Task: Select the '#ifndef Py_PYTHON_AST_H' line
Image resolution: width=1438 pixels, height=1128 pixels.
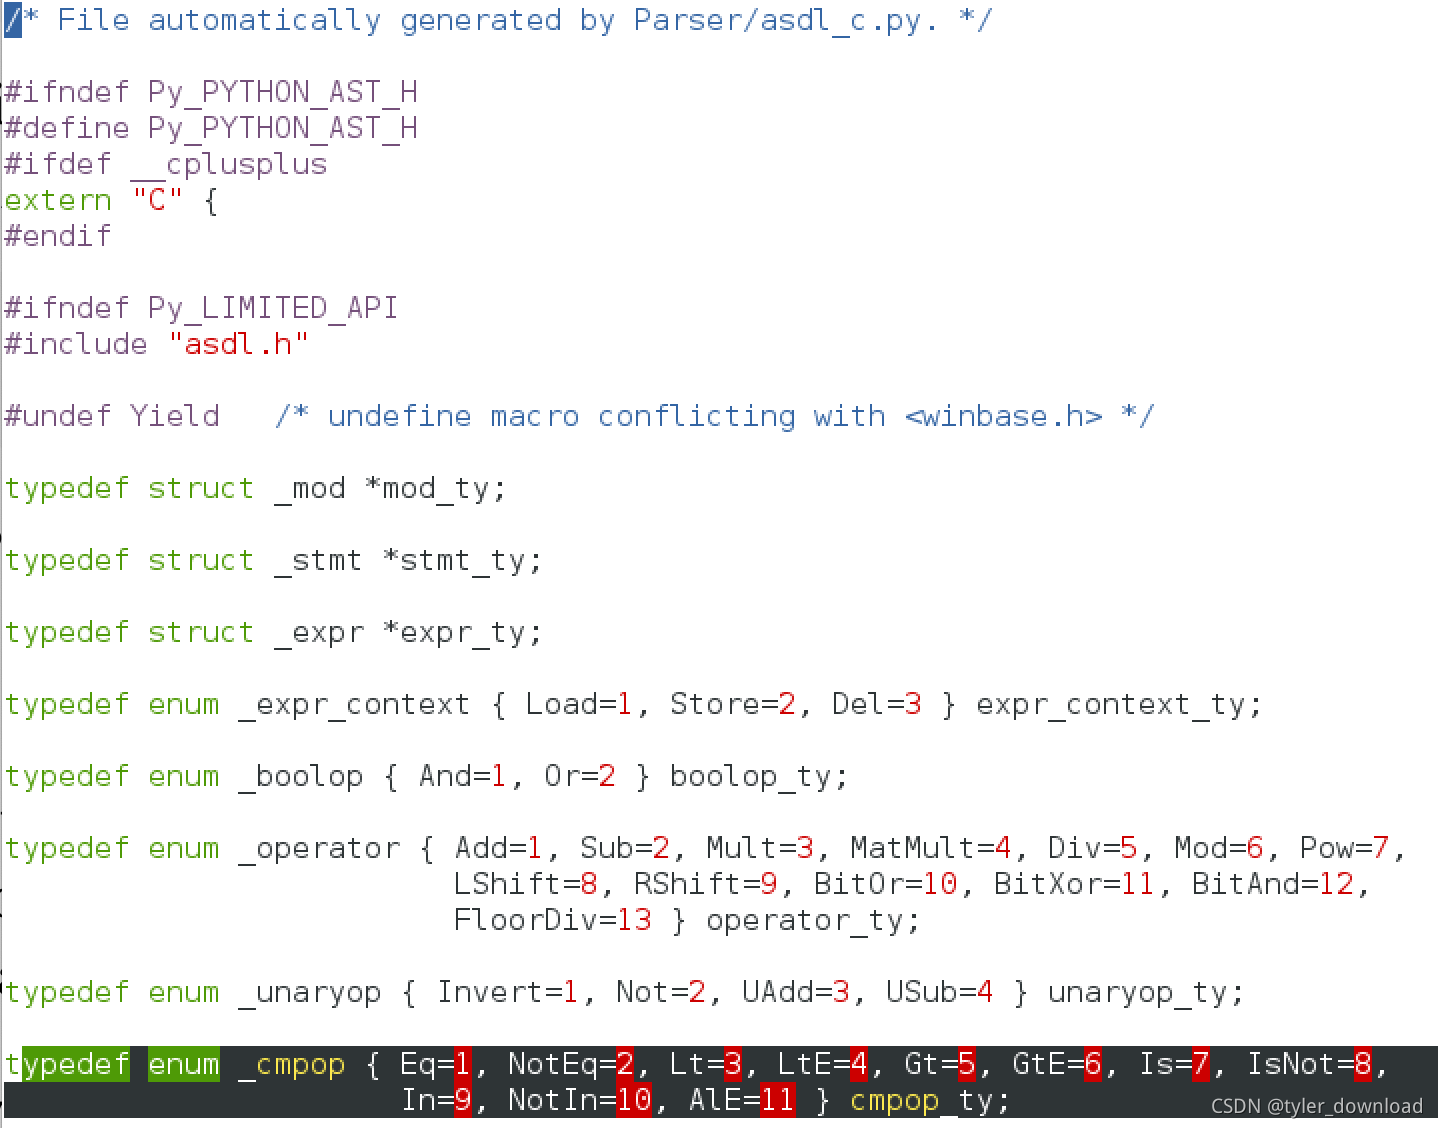Action: click(x=211, y=93)
